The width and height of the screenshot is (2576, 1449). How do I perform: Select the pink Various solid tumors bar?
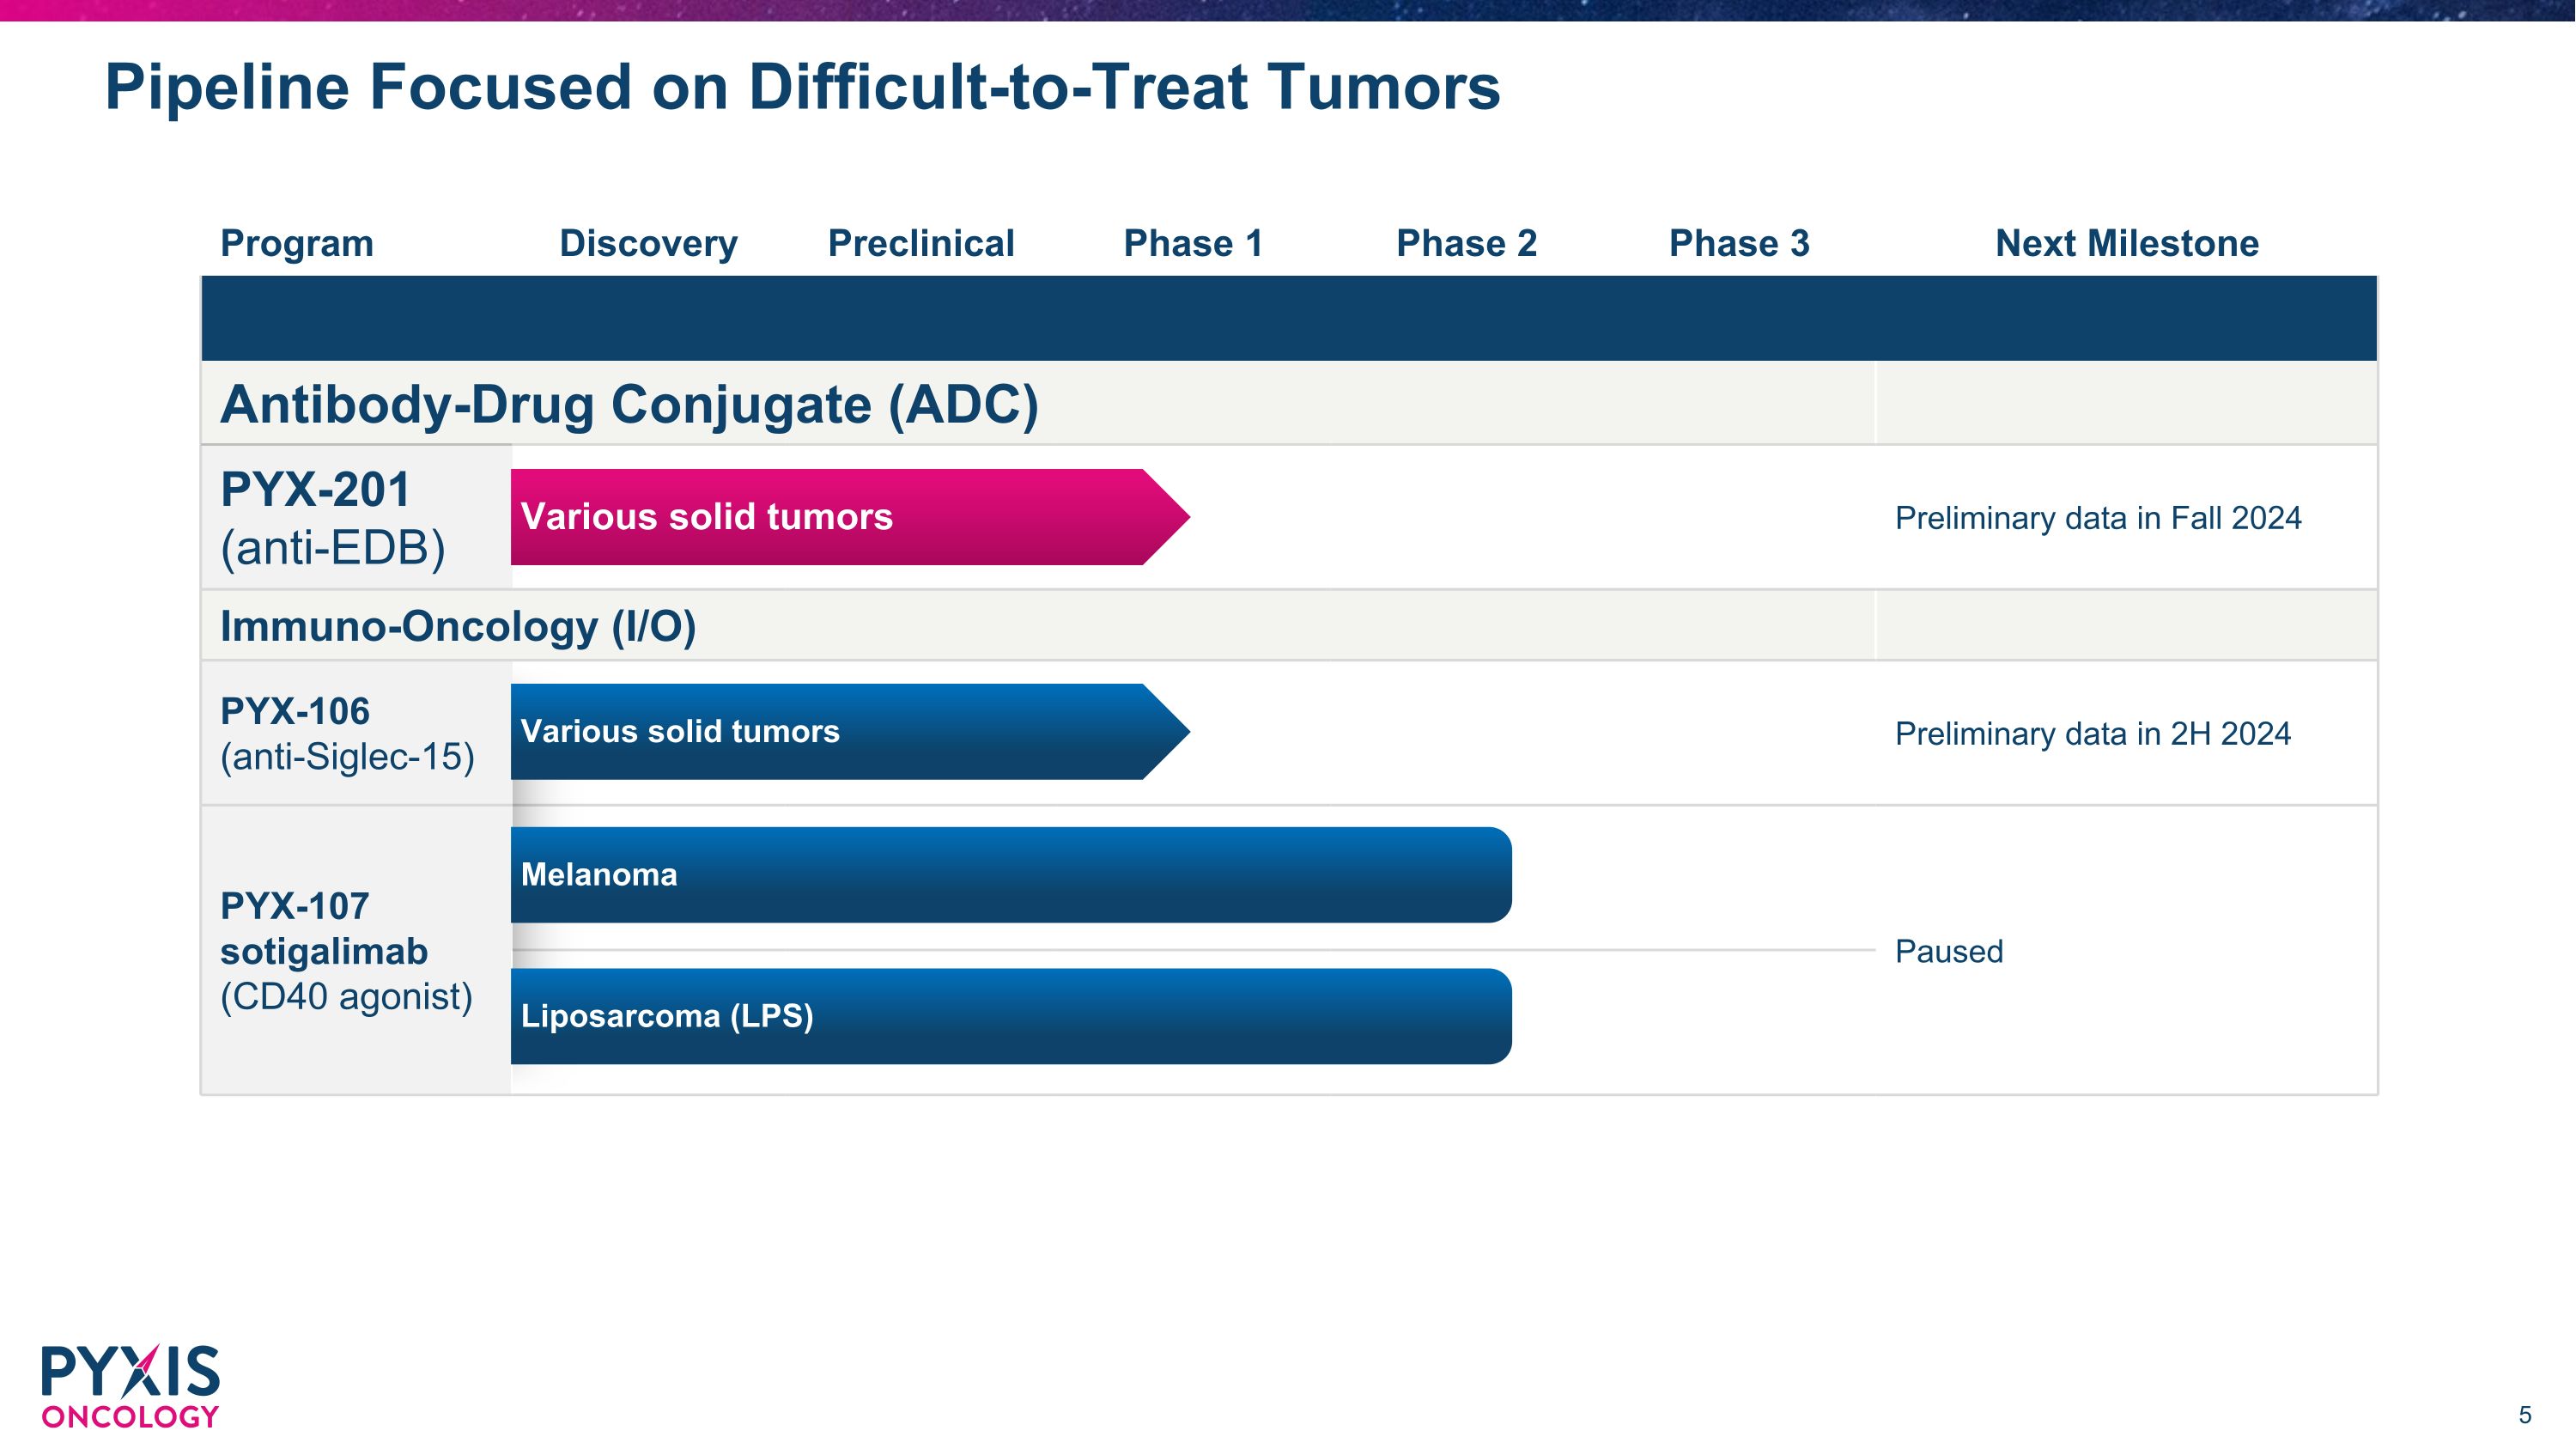tap(850, 517)
